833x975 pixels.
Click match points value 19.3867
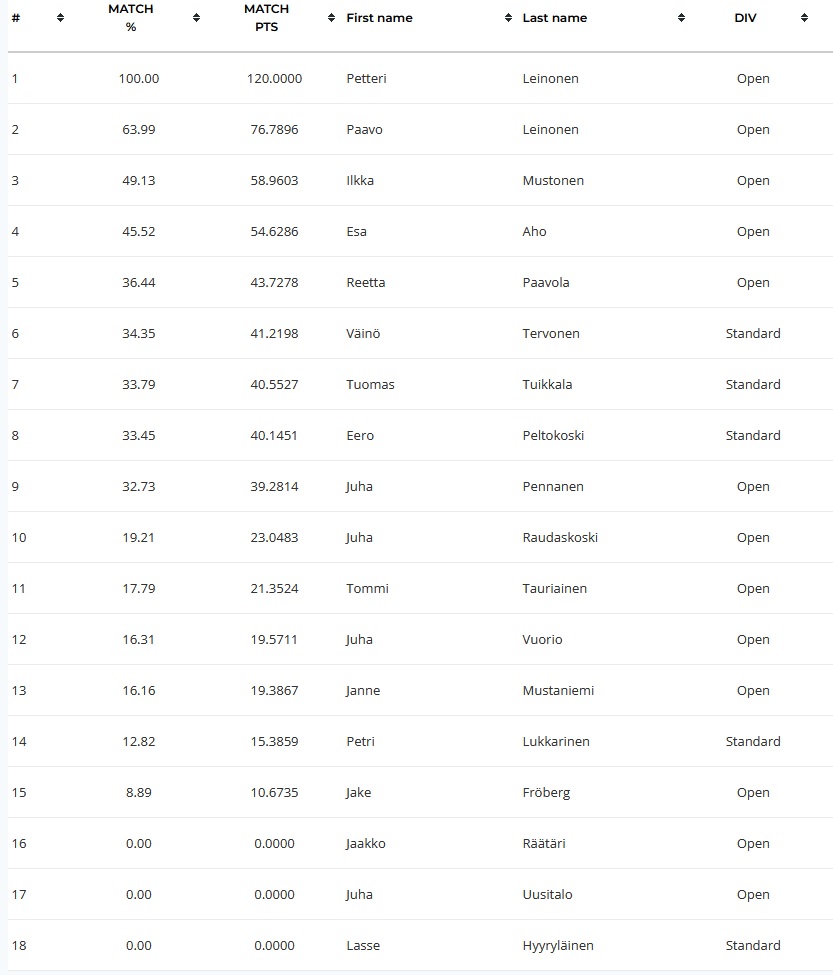pyautogui.click(x=274, y=690)
